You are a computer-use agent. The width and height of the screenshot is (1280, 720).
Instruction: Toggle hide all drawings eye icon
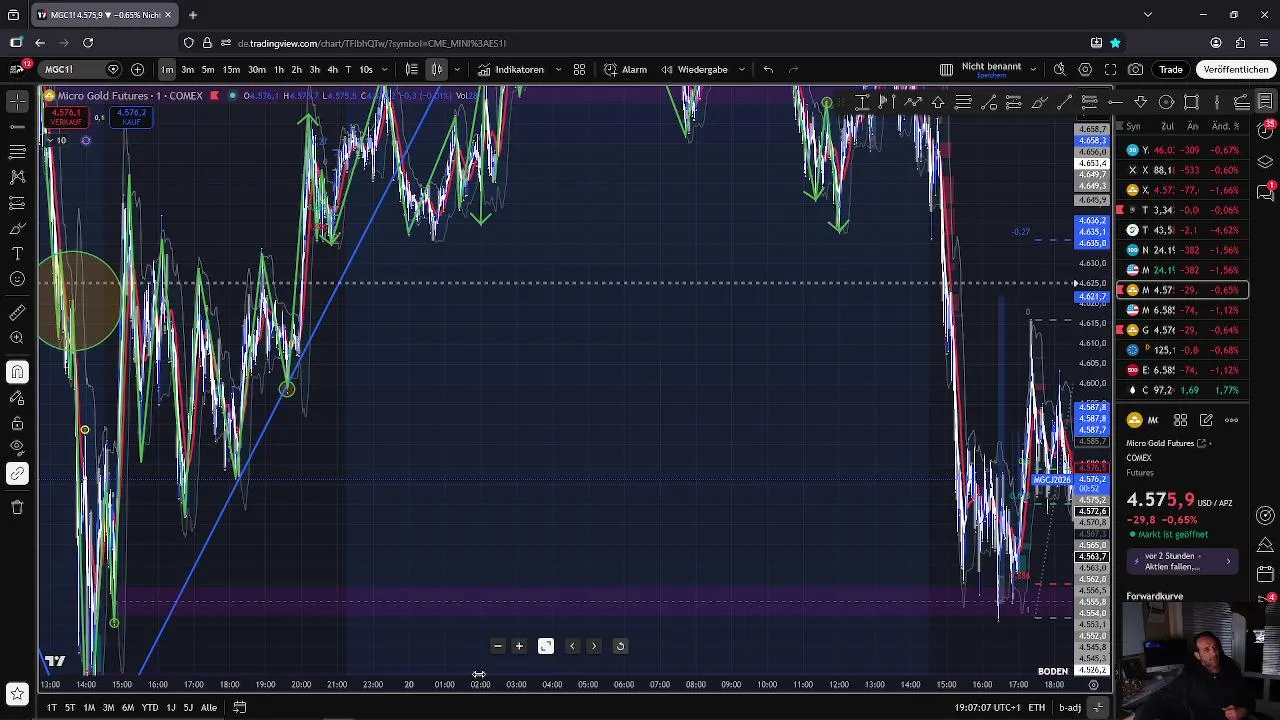pos(17,448)
